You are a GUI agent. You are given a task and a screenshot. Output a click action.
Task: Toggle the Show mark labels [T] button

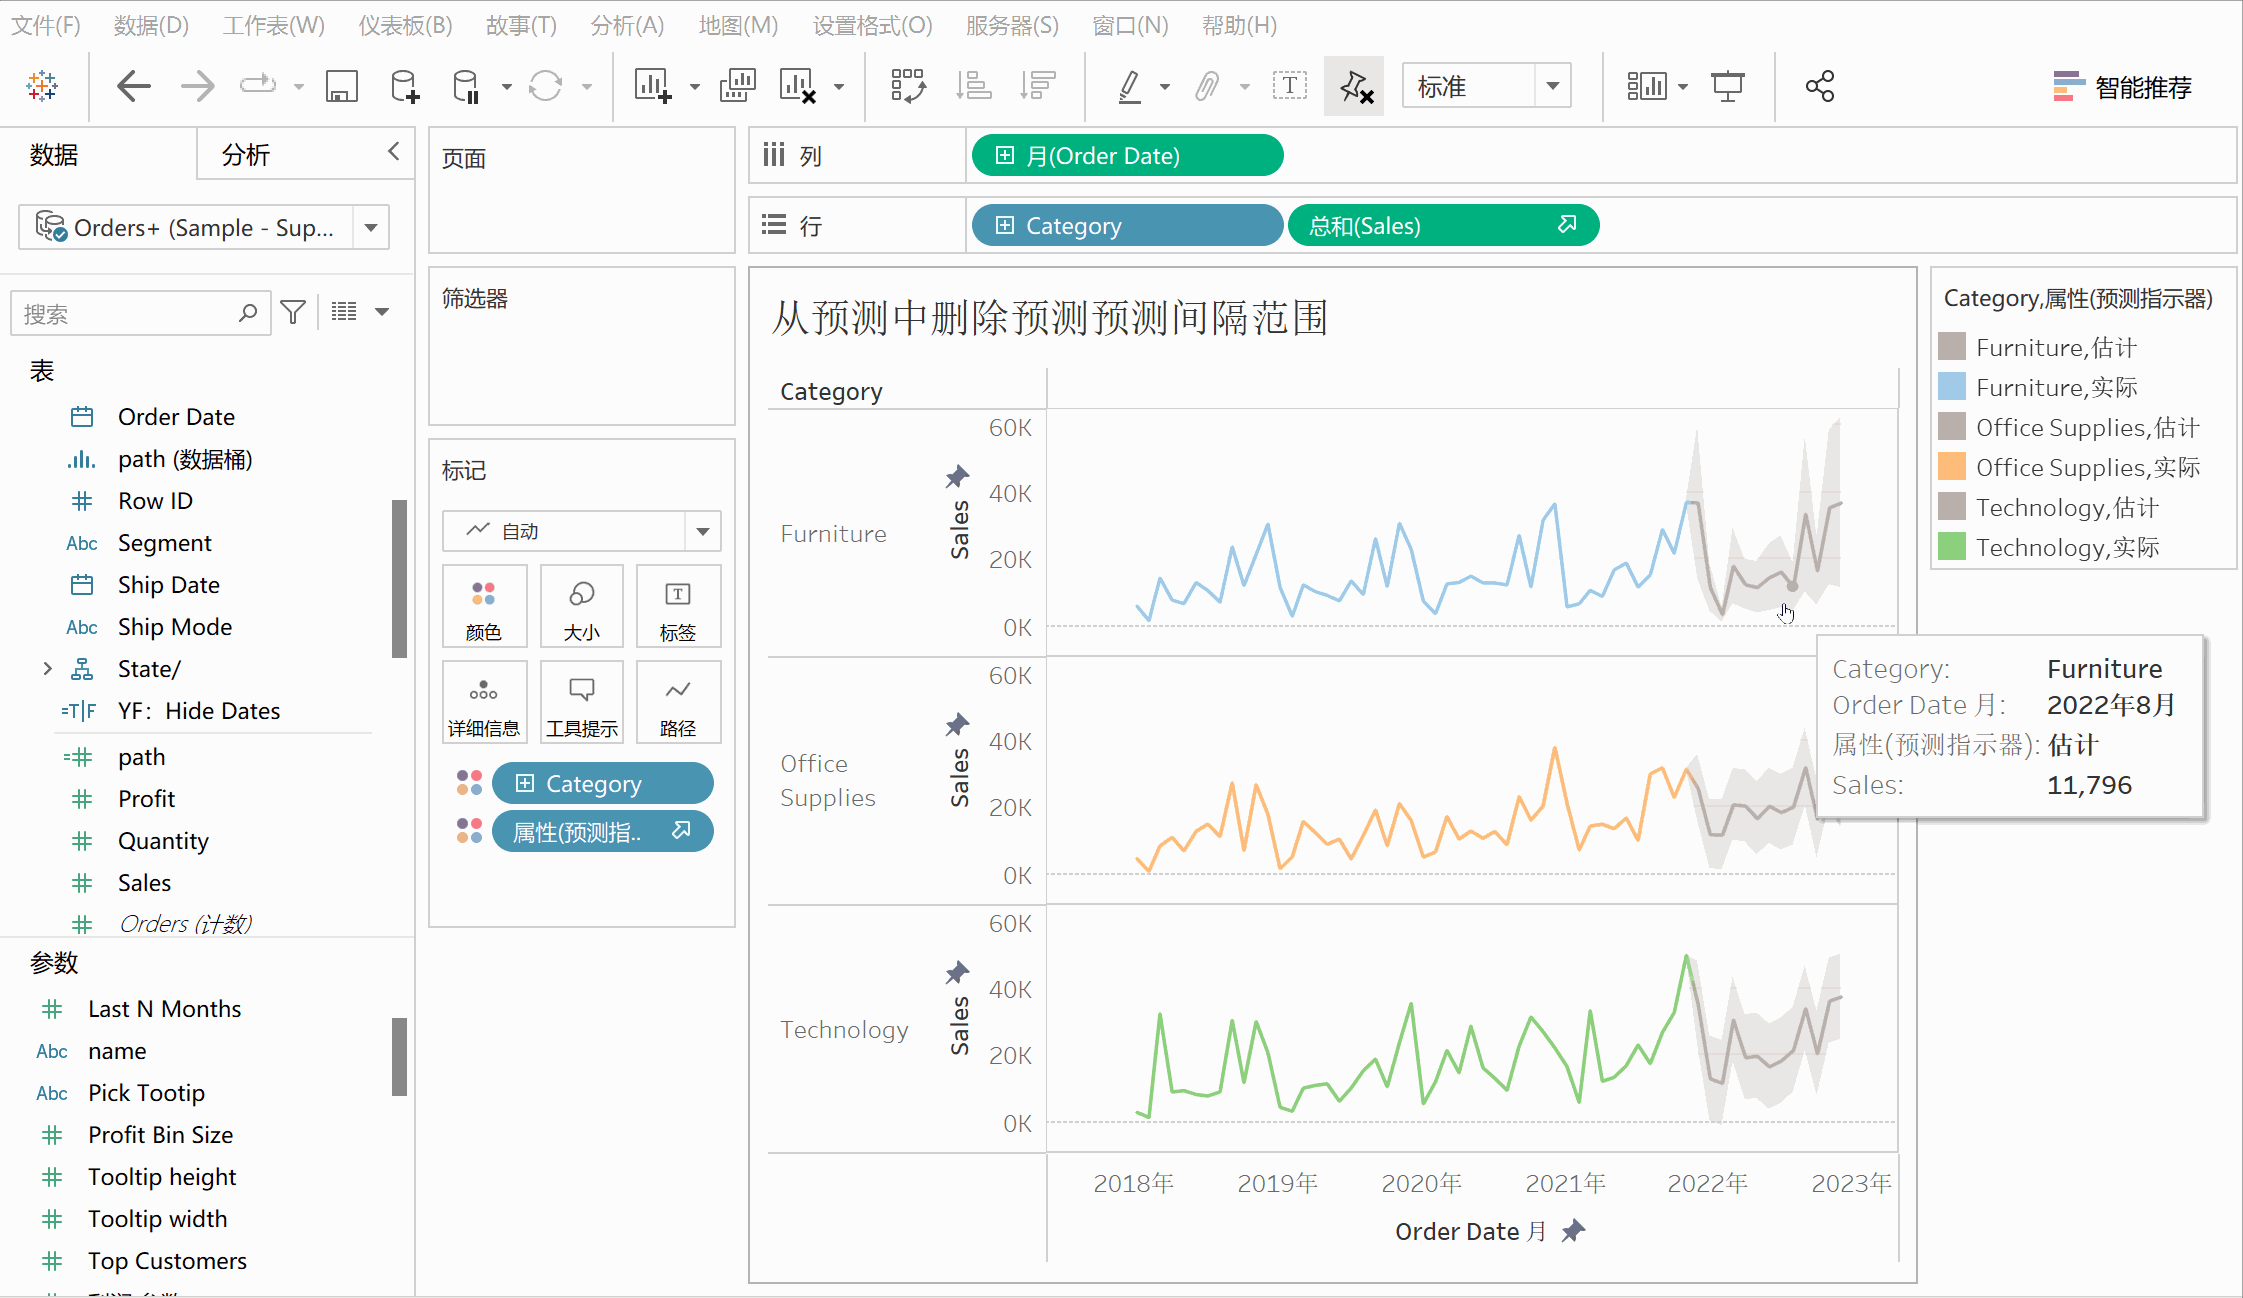click(x=1289, y=87)
